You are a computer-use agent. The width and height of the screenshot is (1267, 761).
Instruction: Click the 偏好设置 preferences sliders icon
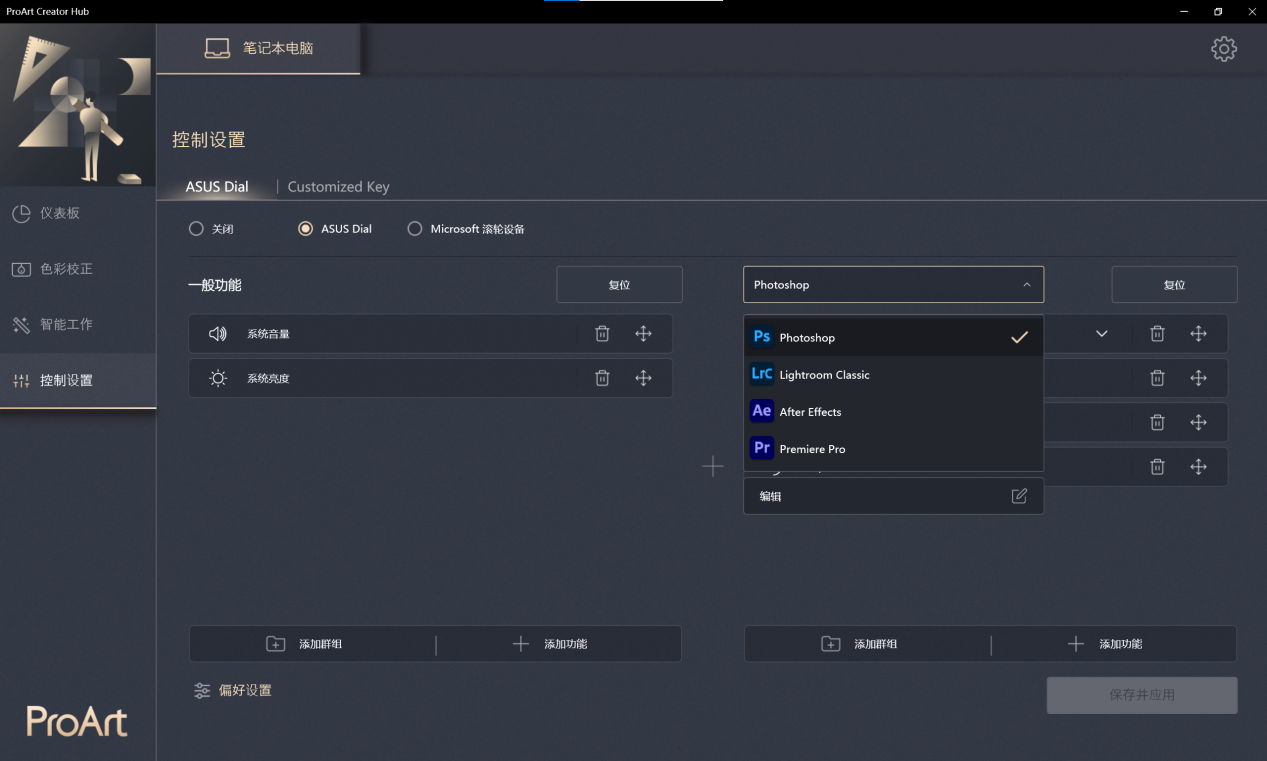(x=202, y=691)
